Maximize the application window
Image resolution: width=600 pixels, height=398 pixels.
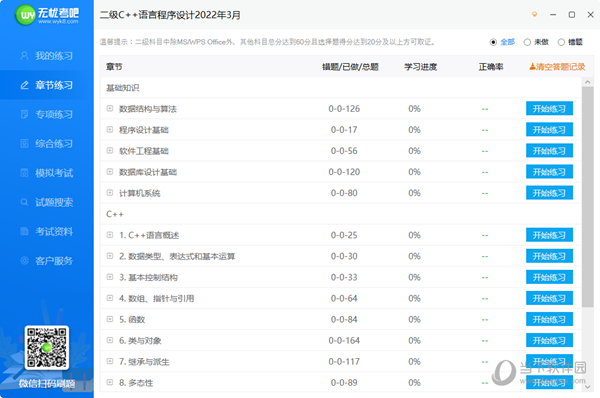coord(572,15)
